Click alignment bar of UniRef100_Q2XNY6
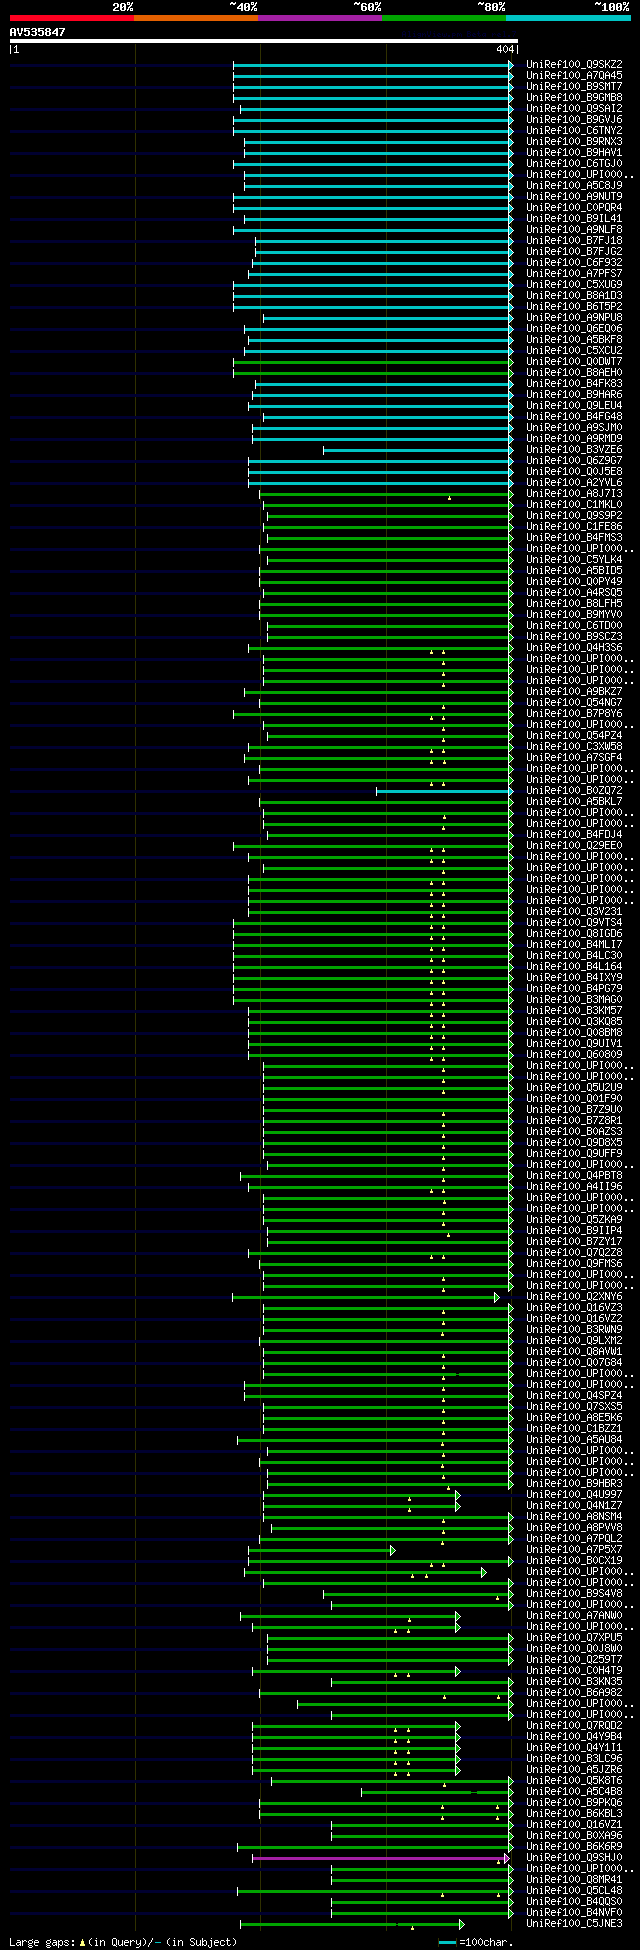 (366, 1297)
